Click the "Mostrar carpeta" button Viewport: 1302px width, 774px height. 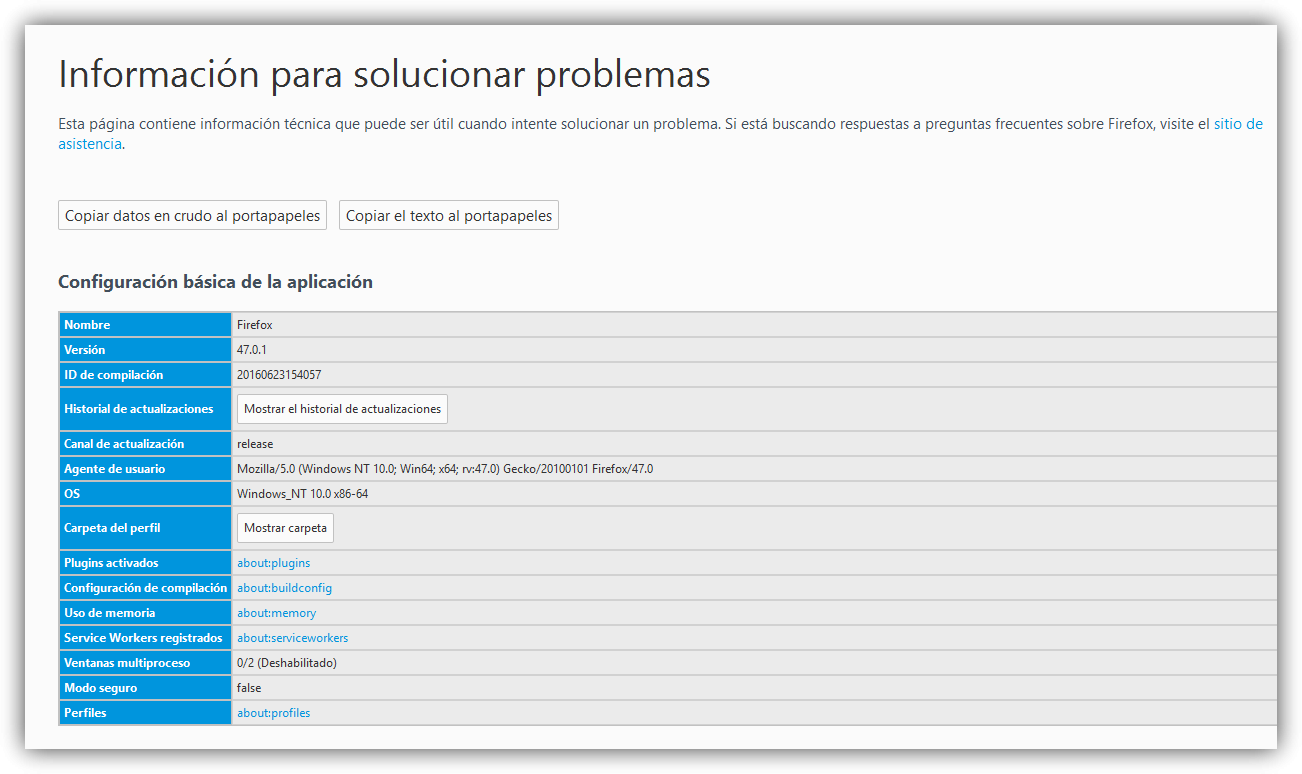point(285,528)
